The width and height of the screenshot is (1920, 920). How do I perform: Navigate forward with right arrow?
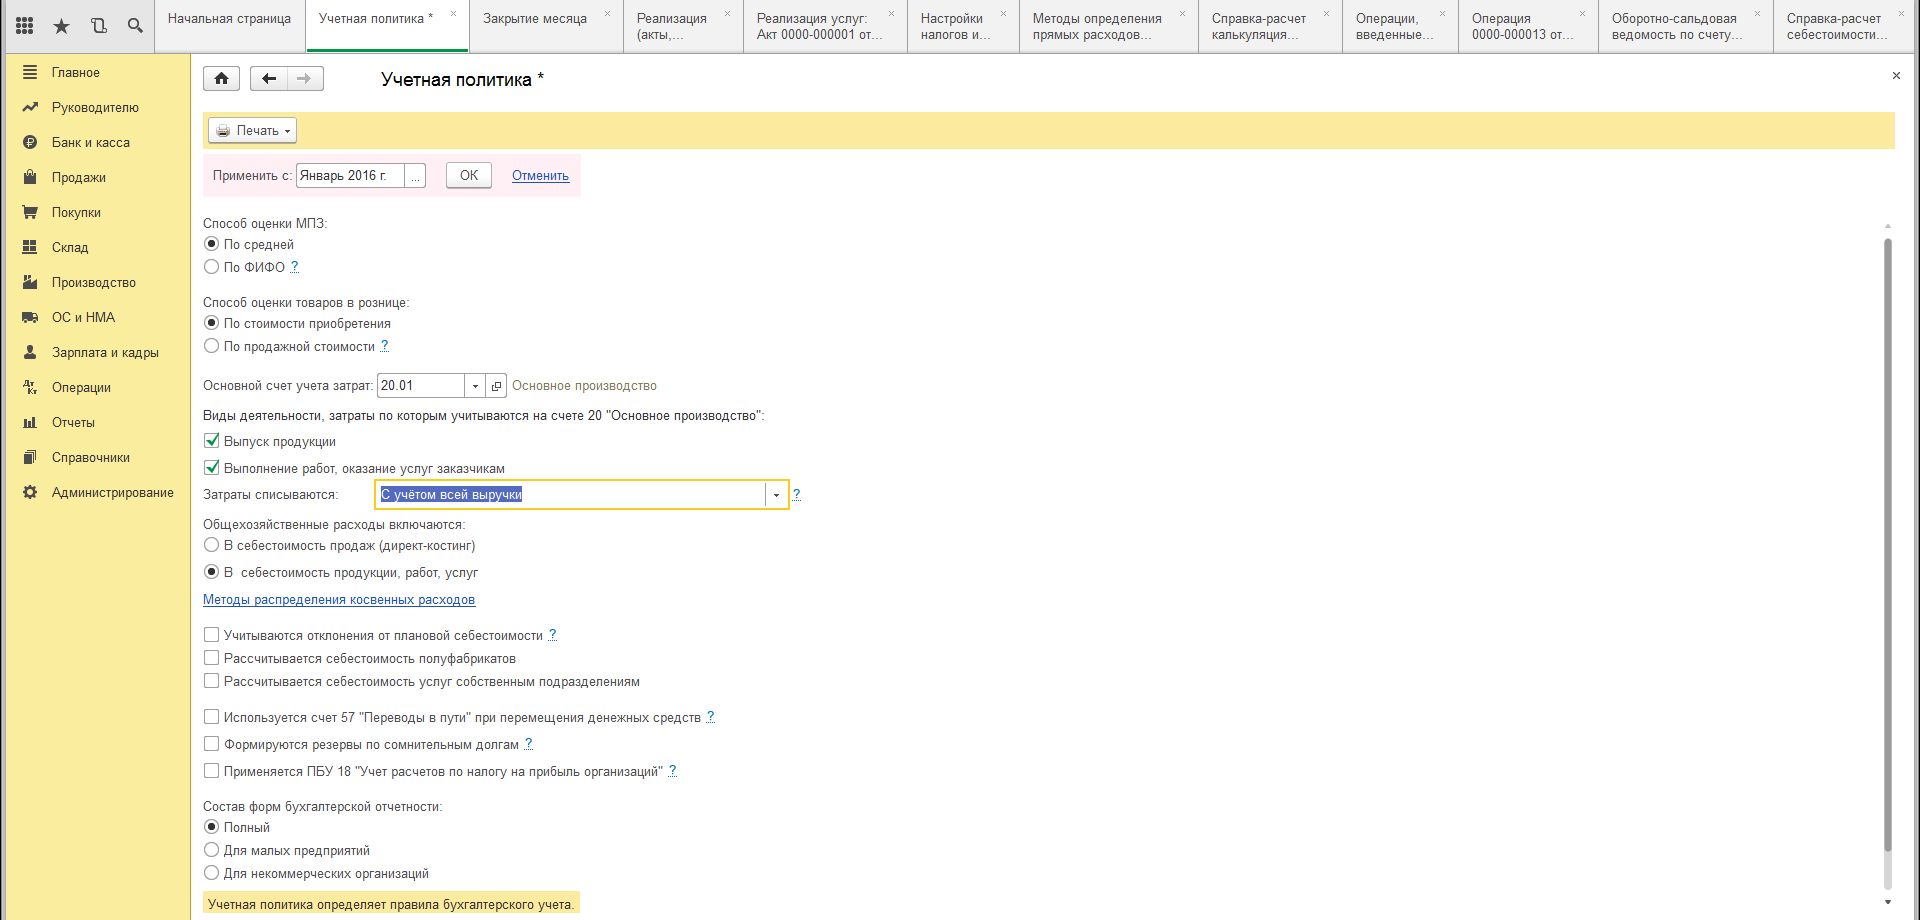[305, 79]
